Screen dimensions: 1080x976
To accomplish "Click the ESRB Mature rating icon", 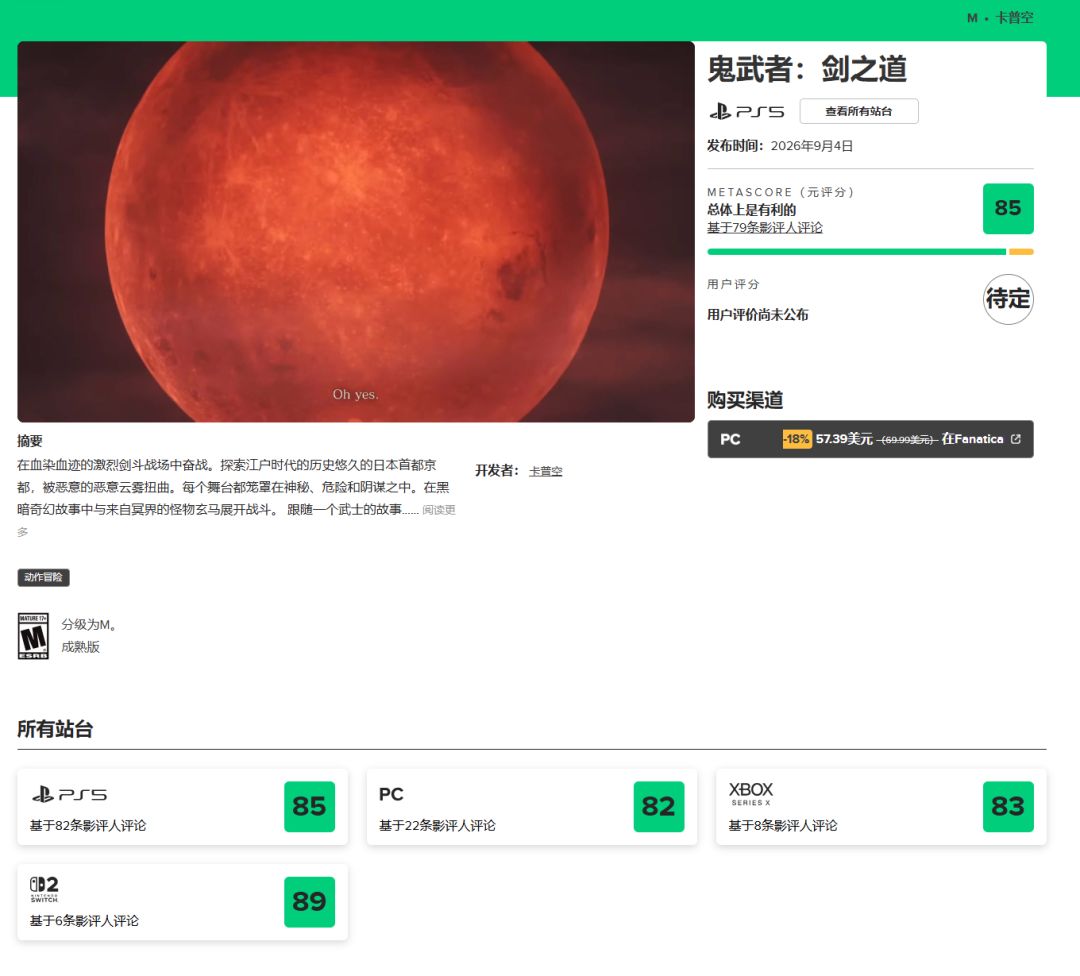I will [x=33, y=636].
